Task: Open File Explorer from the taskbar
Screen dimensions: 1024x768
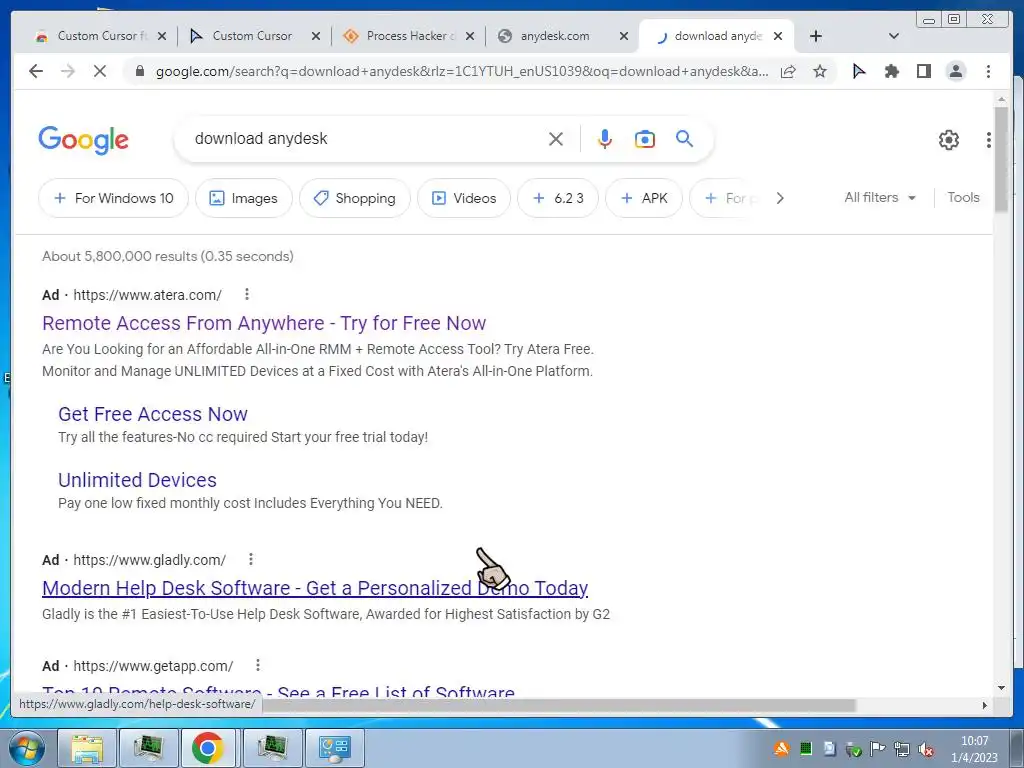Action: coord(87,748)
